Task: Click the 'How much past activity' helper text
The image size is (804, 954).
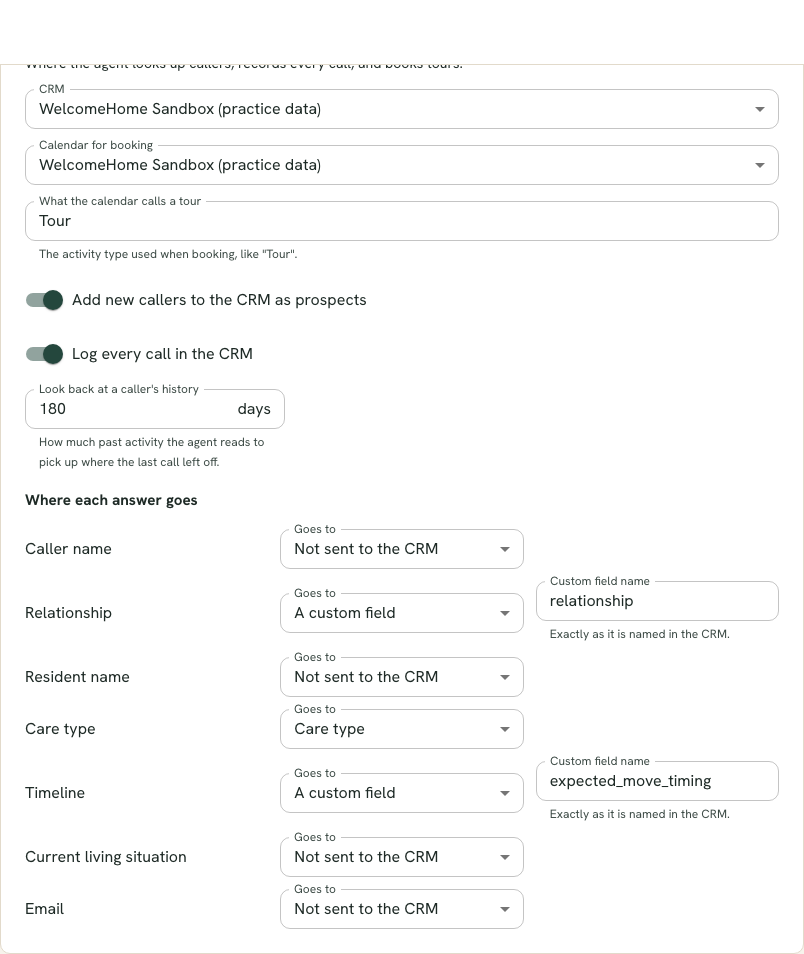Action: coord(152,452)
